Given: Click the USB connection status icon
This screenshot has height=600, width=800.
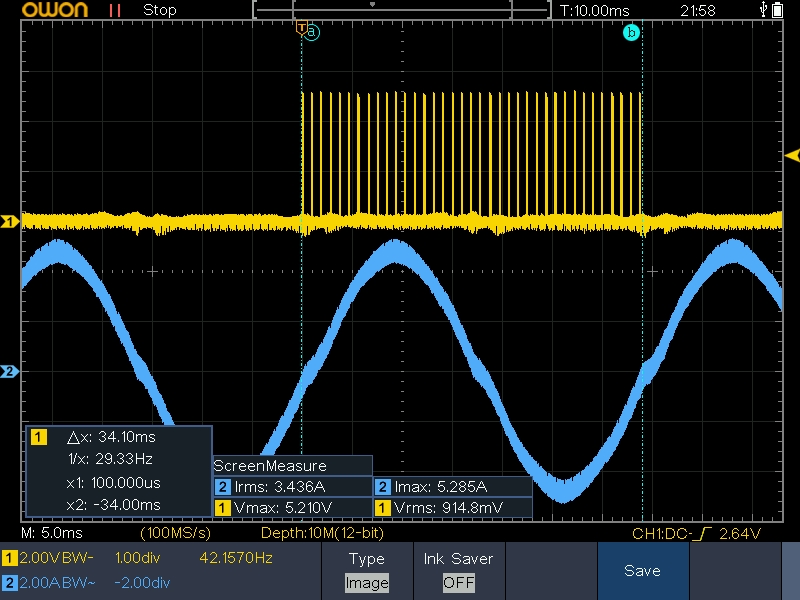Looking at the screenshot, I should click(763, 9).
